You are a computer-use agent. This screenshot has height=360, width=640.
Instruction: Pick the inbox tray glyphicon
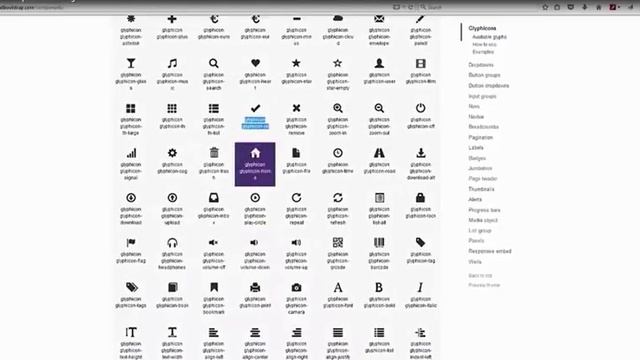point(213,198)
